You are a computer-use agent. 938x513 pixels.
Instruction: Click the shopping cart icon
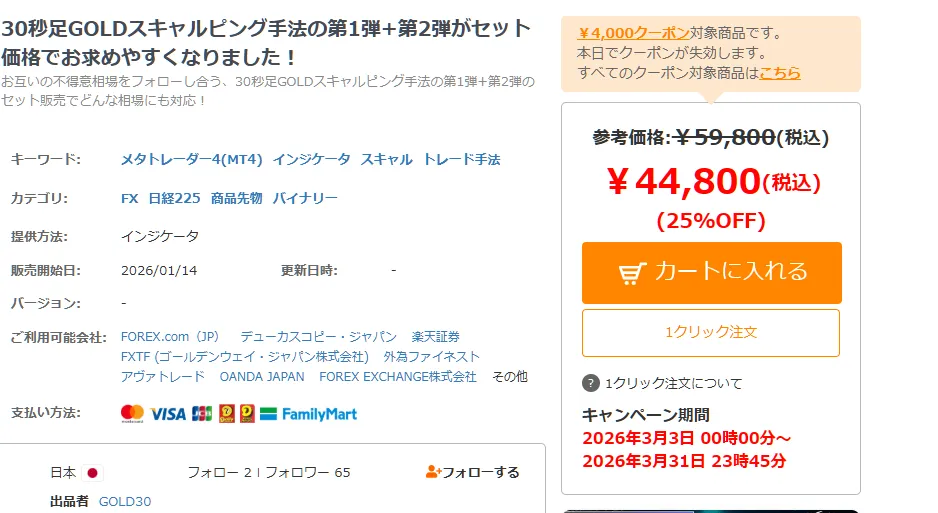point(632,272)
